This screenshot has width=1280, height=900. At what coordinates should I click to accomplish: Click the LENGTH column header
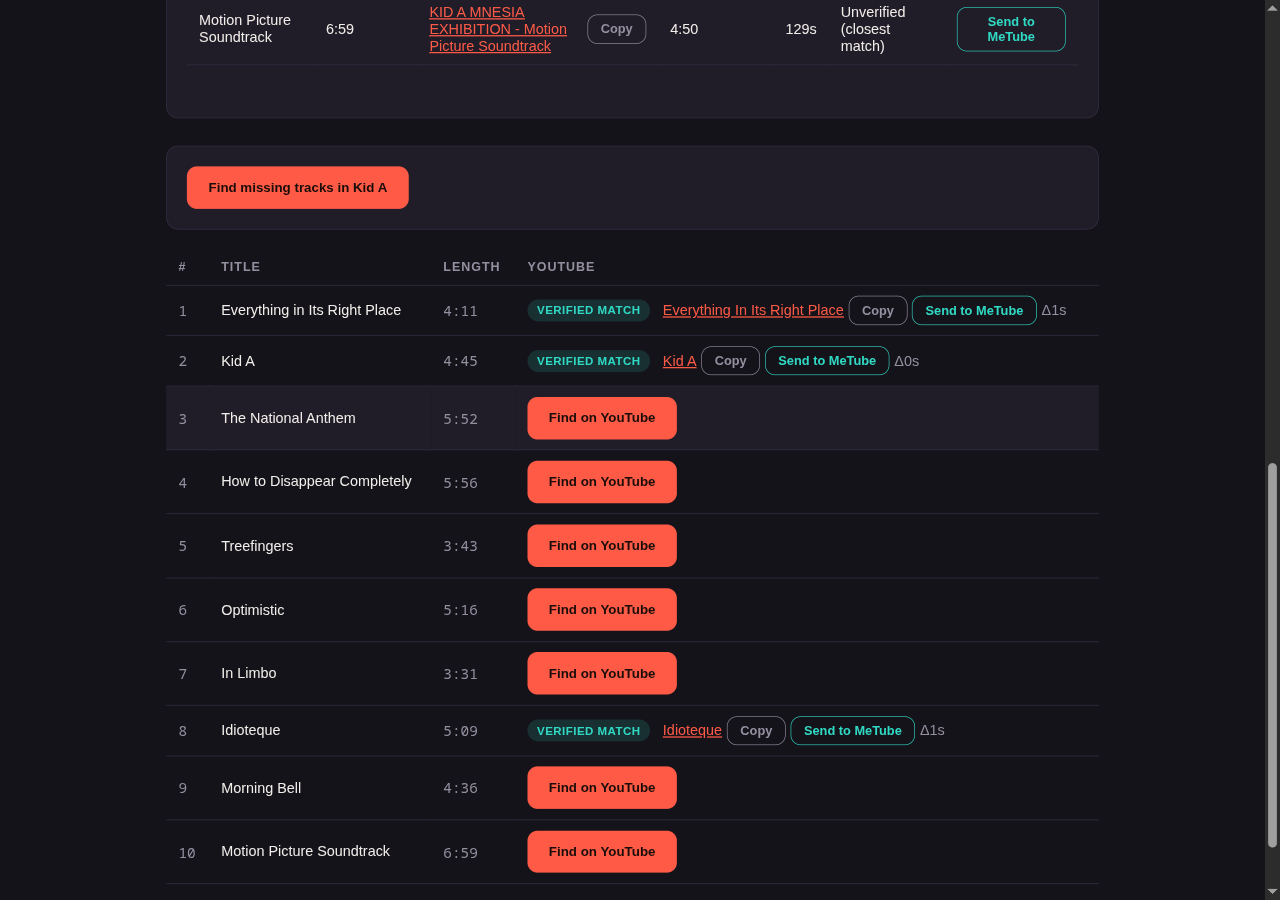[472, 267]
